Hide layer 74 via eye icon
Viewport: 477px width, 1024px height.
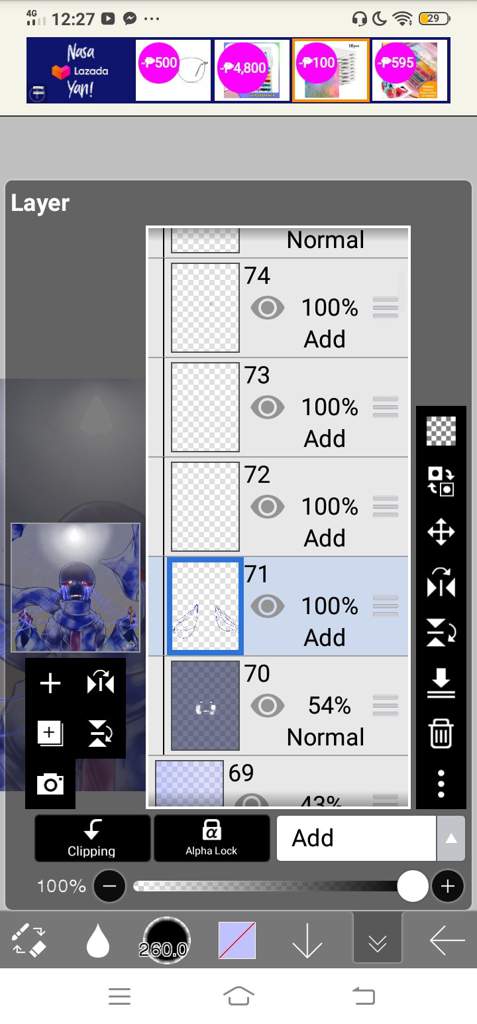[x=267, y=308]
